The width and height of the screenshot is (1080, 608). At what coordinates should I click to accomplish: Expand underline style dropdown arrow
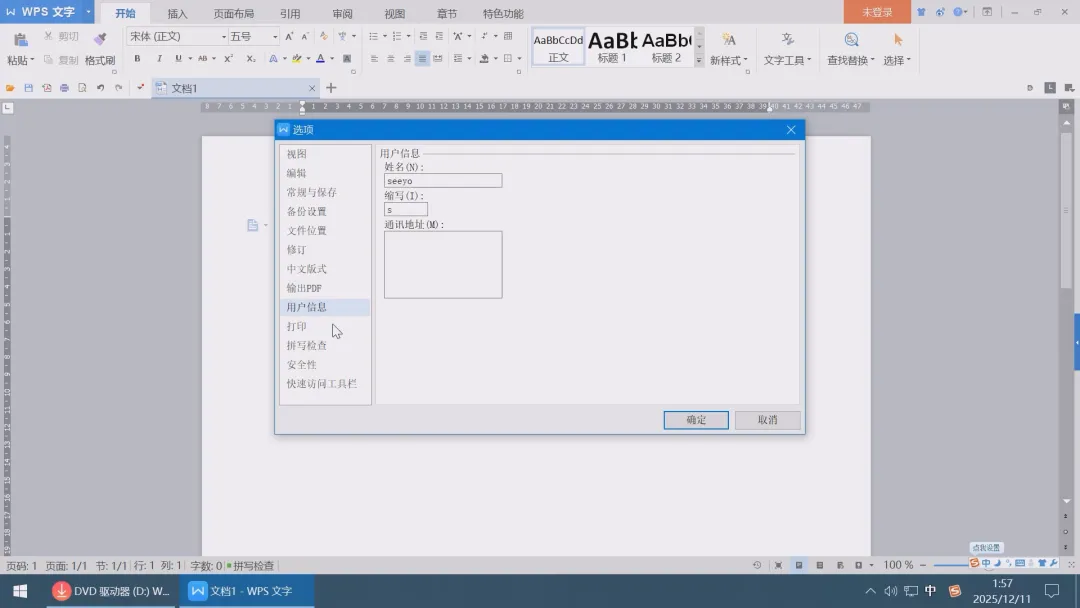190,59
